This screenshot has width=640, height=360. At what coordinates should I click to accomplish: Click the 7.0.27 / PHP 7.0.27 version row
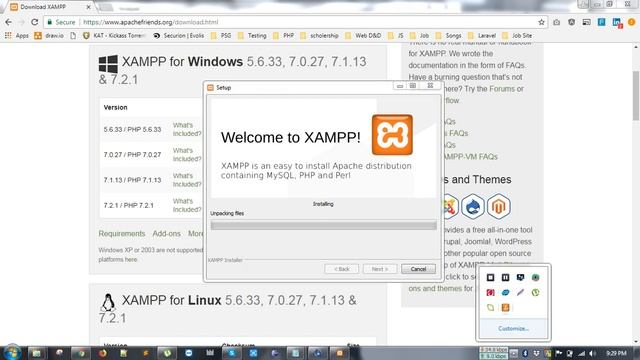pos(132,155)
